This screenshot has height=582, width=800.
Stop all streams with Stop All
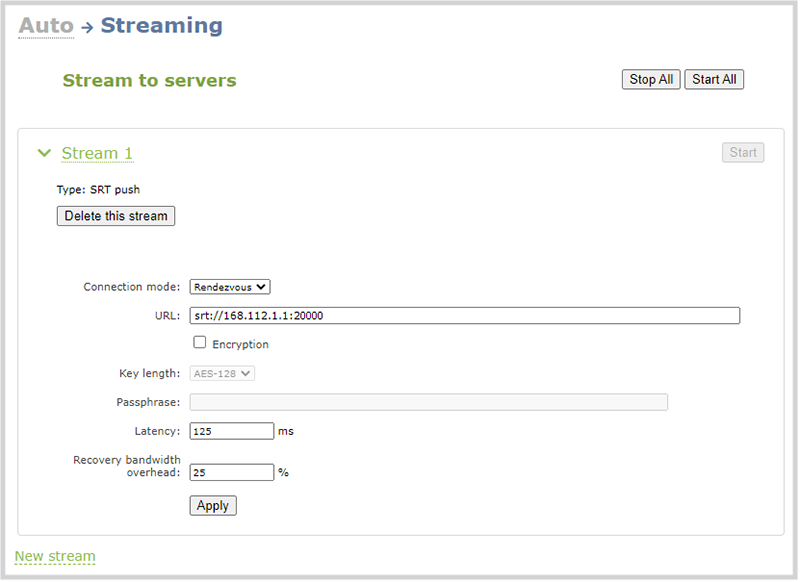click(x=651, y=80)
